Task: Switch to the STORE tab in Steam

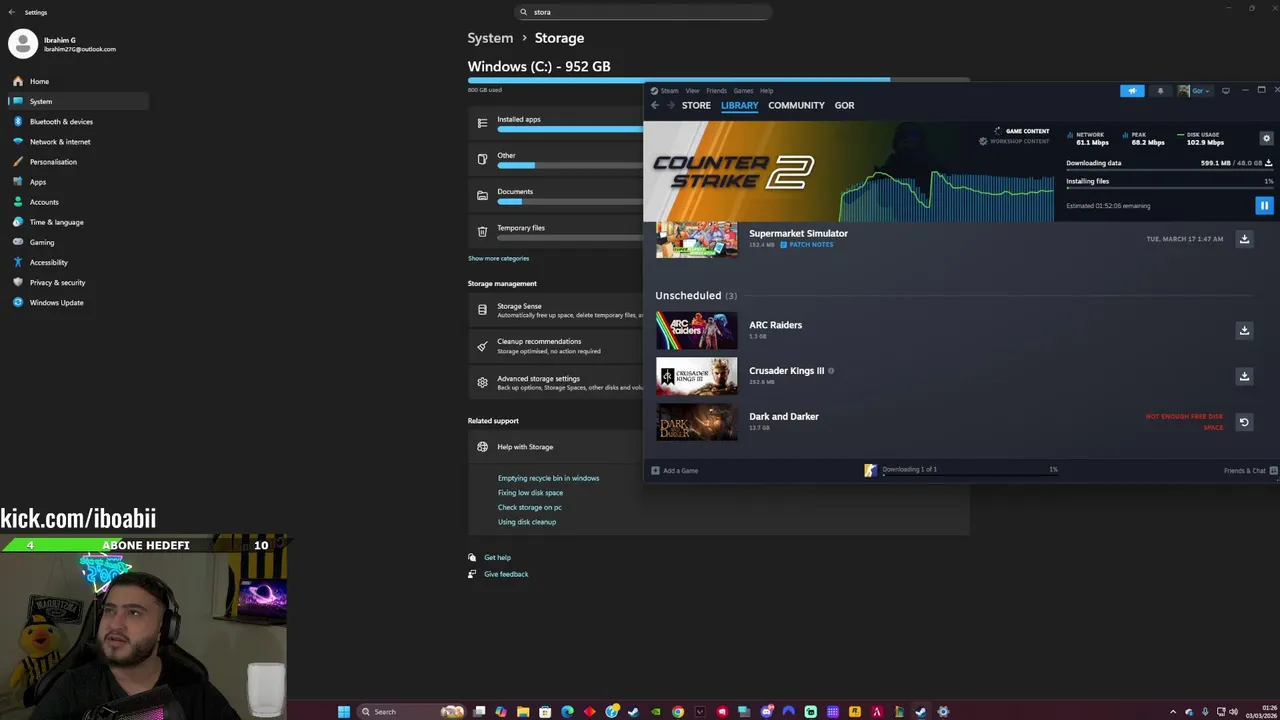Action: pyautogui.click(x=696, y=105)
